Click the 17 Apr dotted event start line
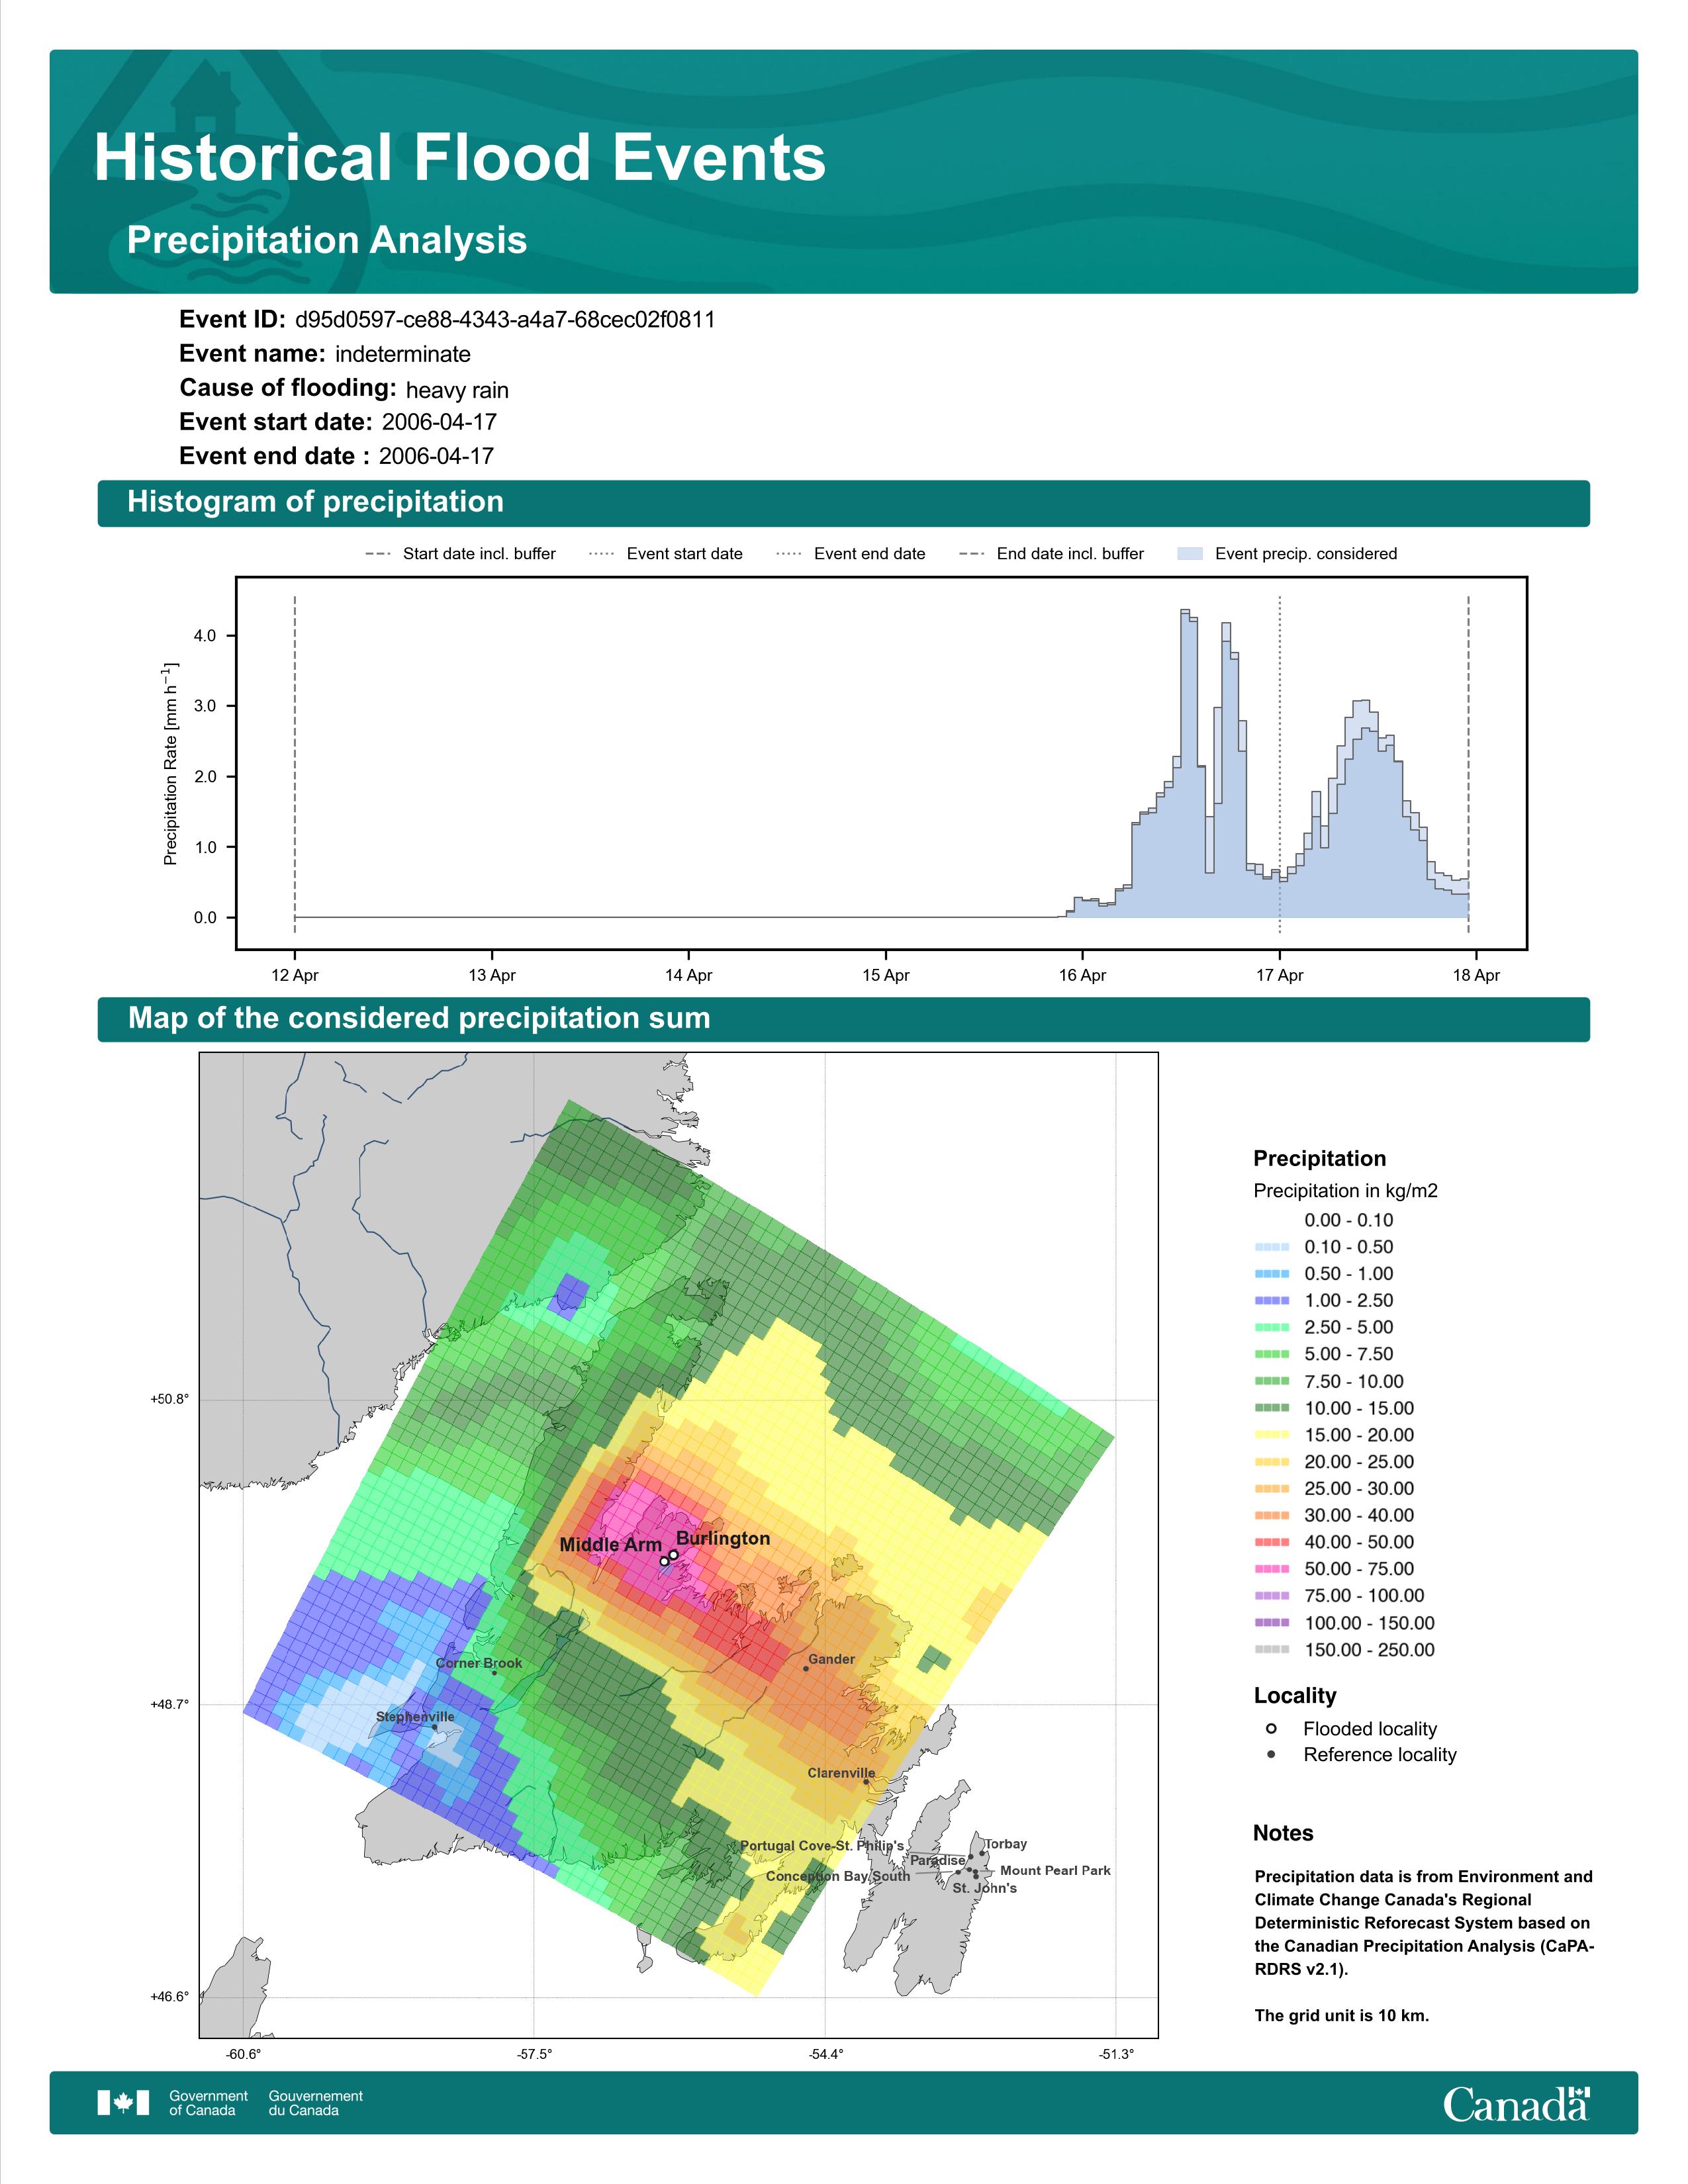The width and height of the screenshot is (1688, 2184). click(1280, 765)
